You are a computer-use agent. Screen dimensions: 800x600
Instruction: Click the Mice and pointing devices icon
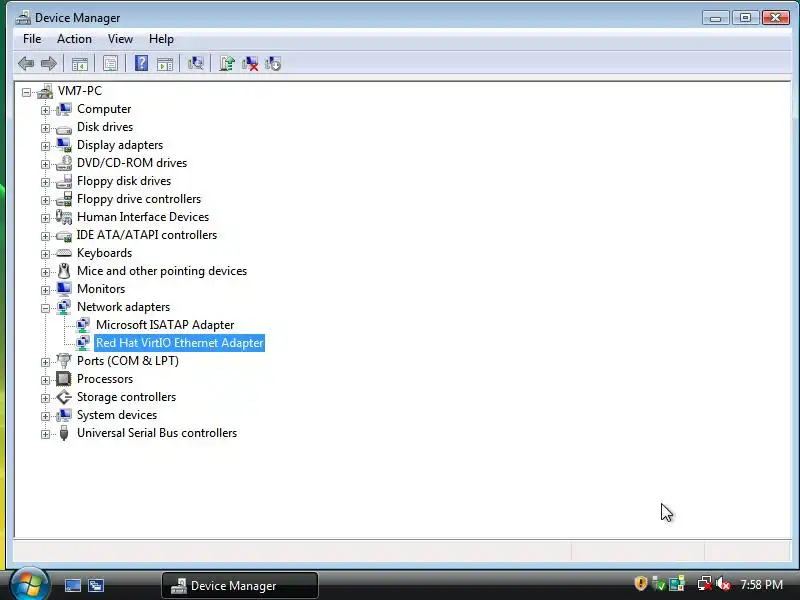(64, 271)
